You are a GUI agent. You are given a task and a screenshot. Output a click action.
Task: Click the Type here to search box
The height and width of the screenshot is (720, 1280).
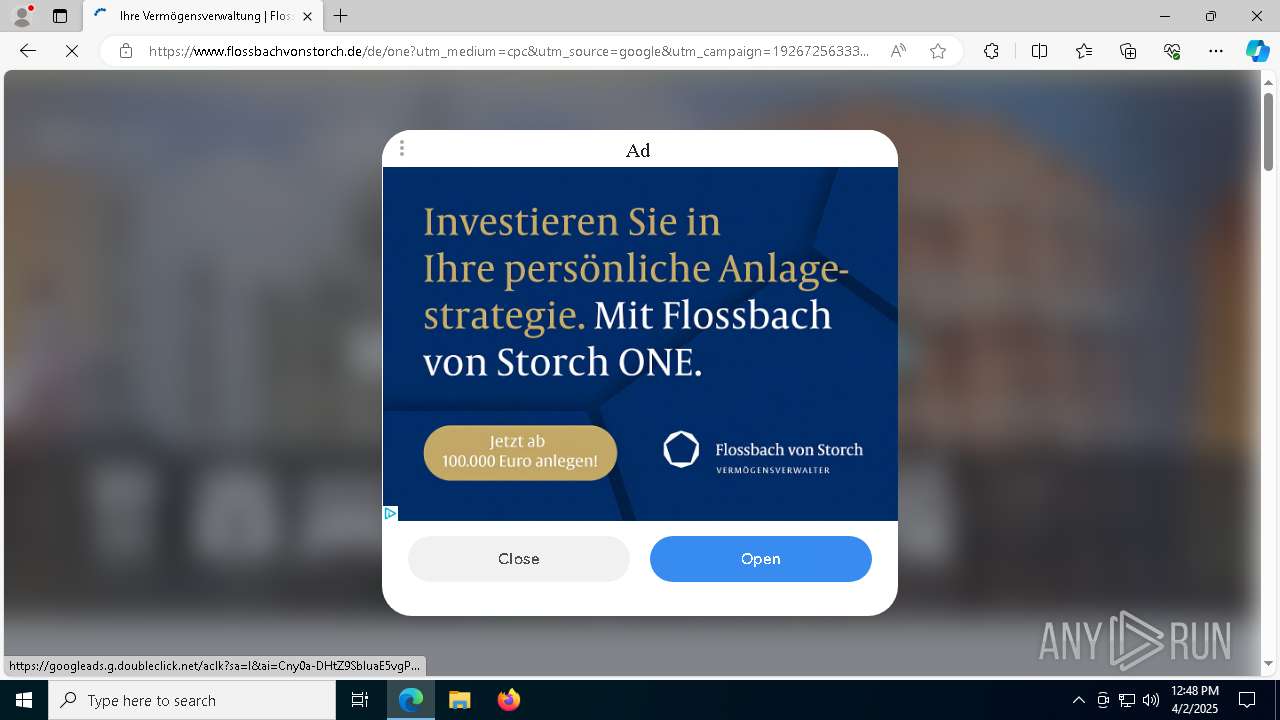tap(192, 700)
